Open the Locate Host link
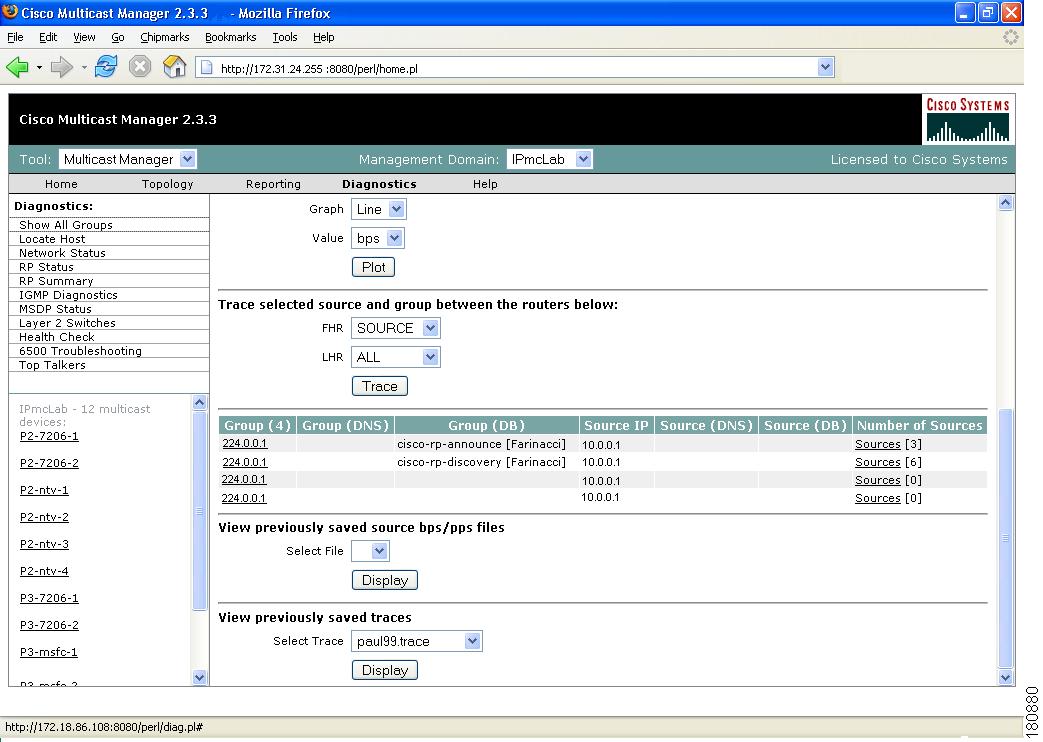 click(x=52, y=239)
